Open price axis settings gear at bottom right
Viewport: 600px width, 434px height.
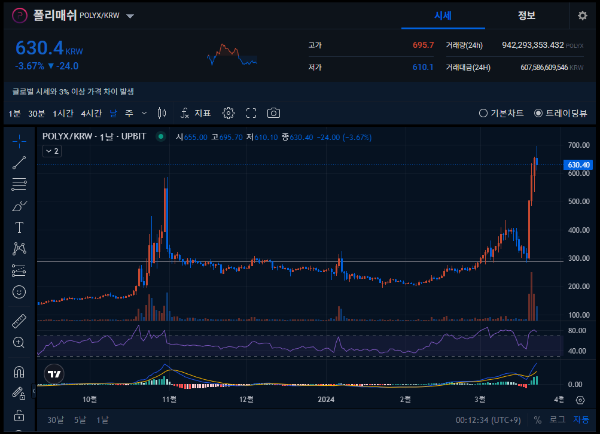click(580, 400)
